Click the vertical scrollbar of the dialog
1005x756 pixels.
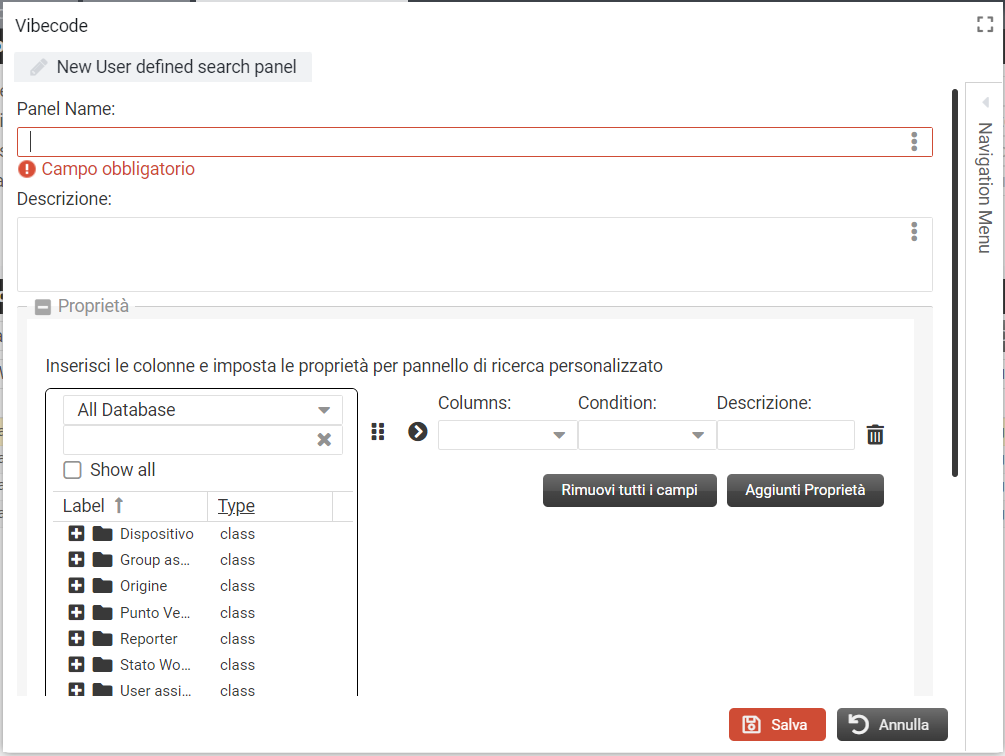pos(955,280)
